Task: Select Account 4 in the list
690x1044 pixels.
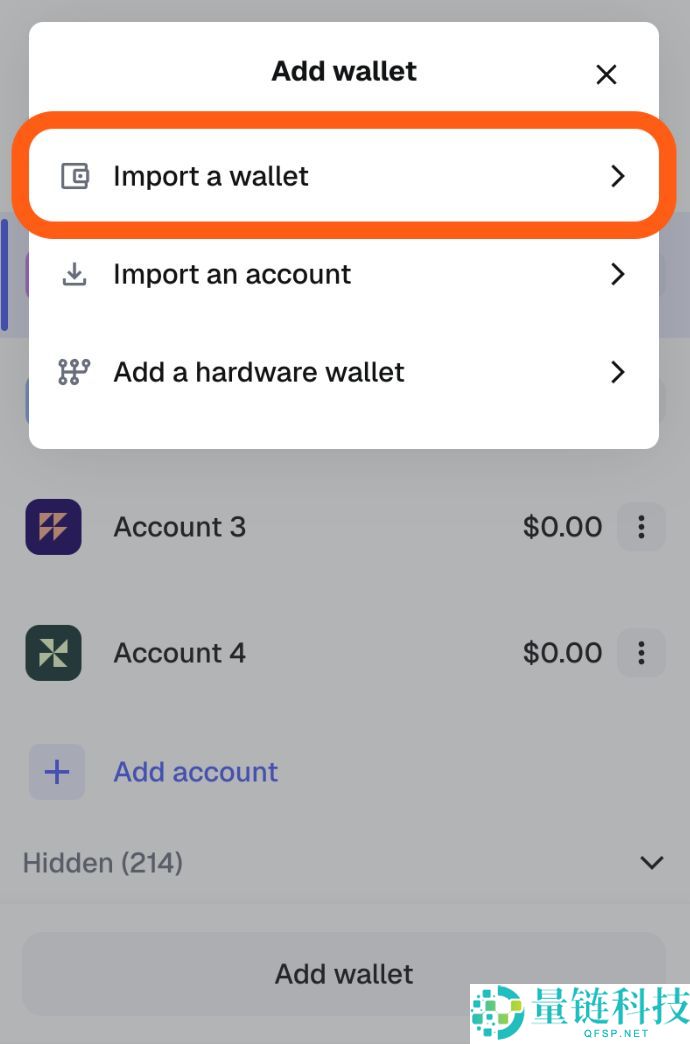Action: pyautogui.click(x=180, y=653)
